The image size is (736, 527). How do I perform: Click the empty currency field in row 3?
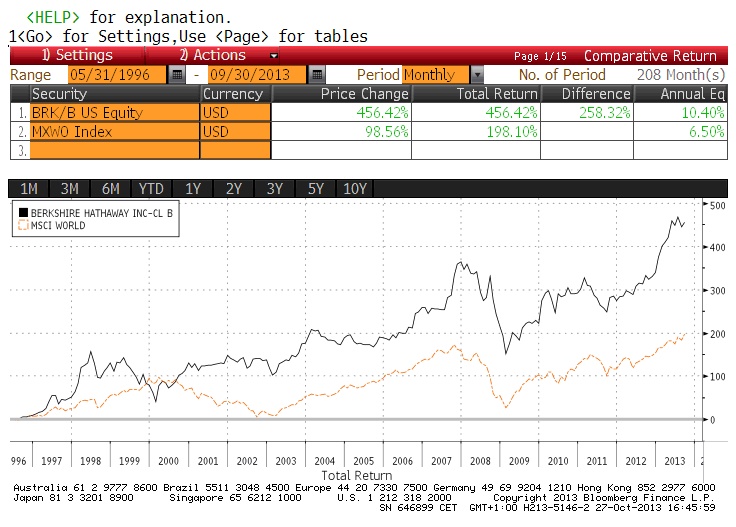[236, 150]
